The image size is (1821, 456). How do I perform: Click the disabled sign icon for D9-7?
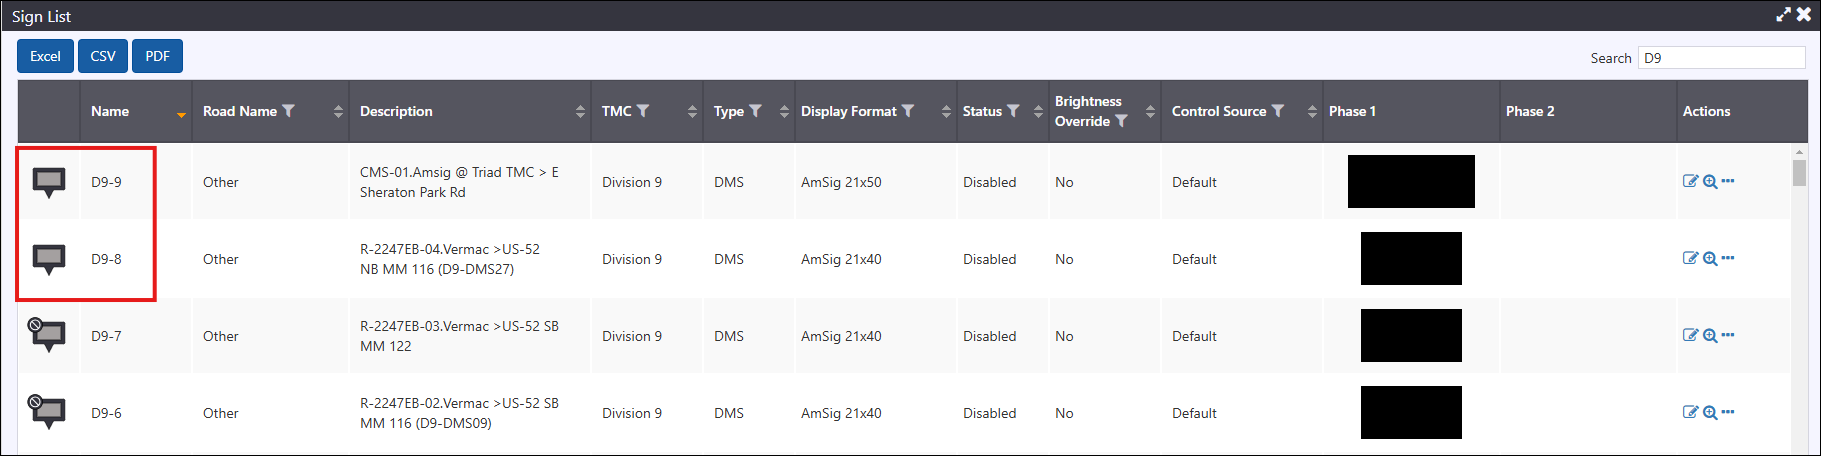point(46,335)
